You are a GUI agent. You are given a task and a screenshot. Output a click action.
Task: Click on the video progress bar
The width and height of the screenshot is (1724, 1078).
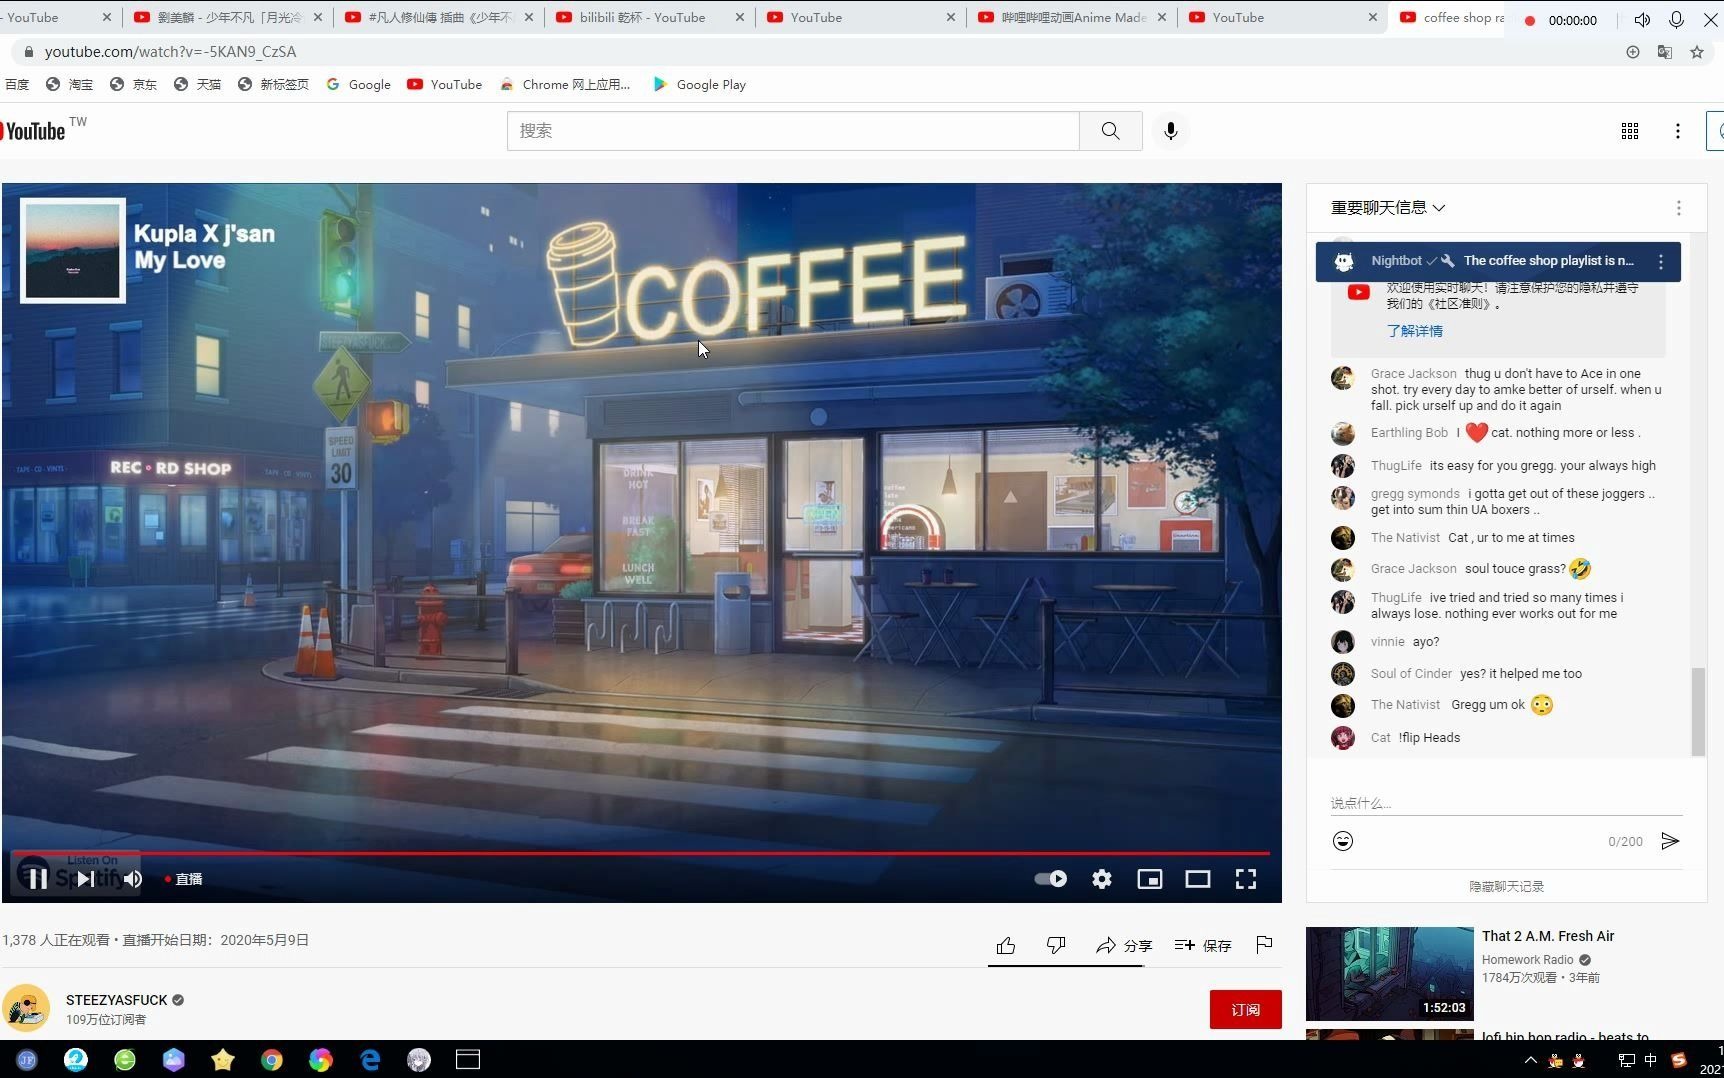pyautogui.click(x=642, y=853)
